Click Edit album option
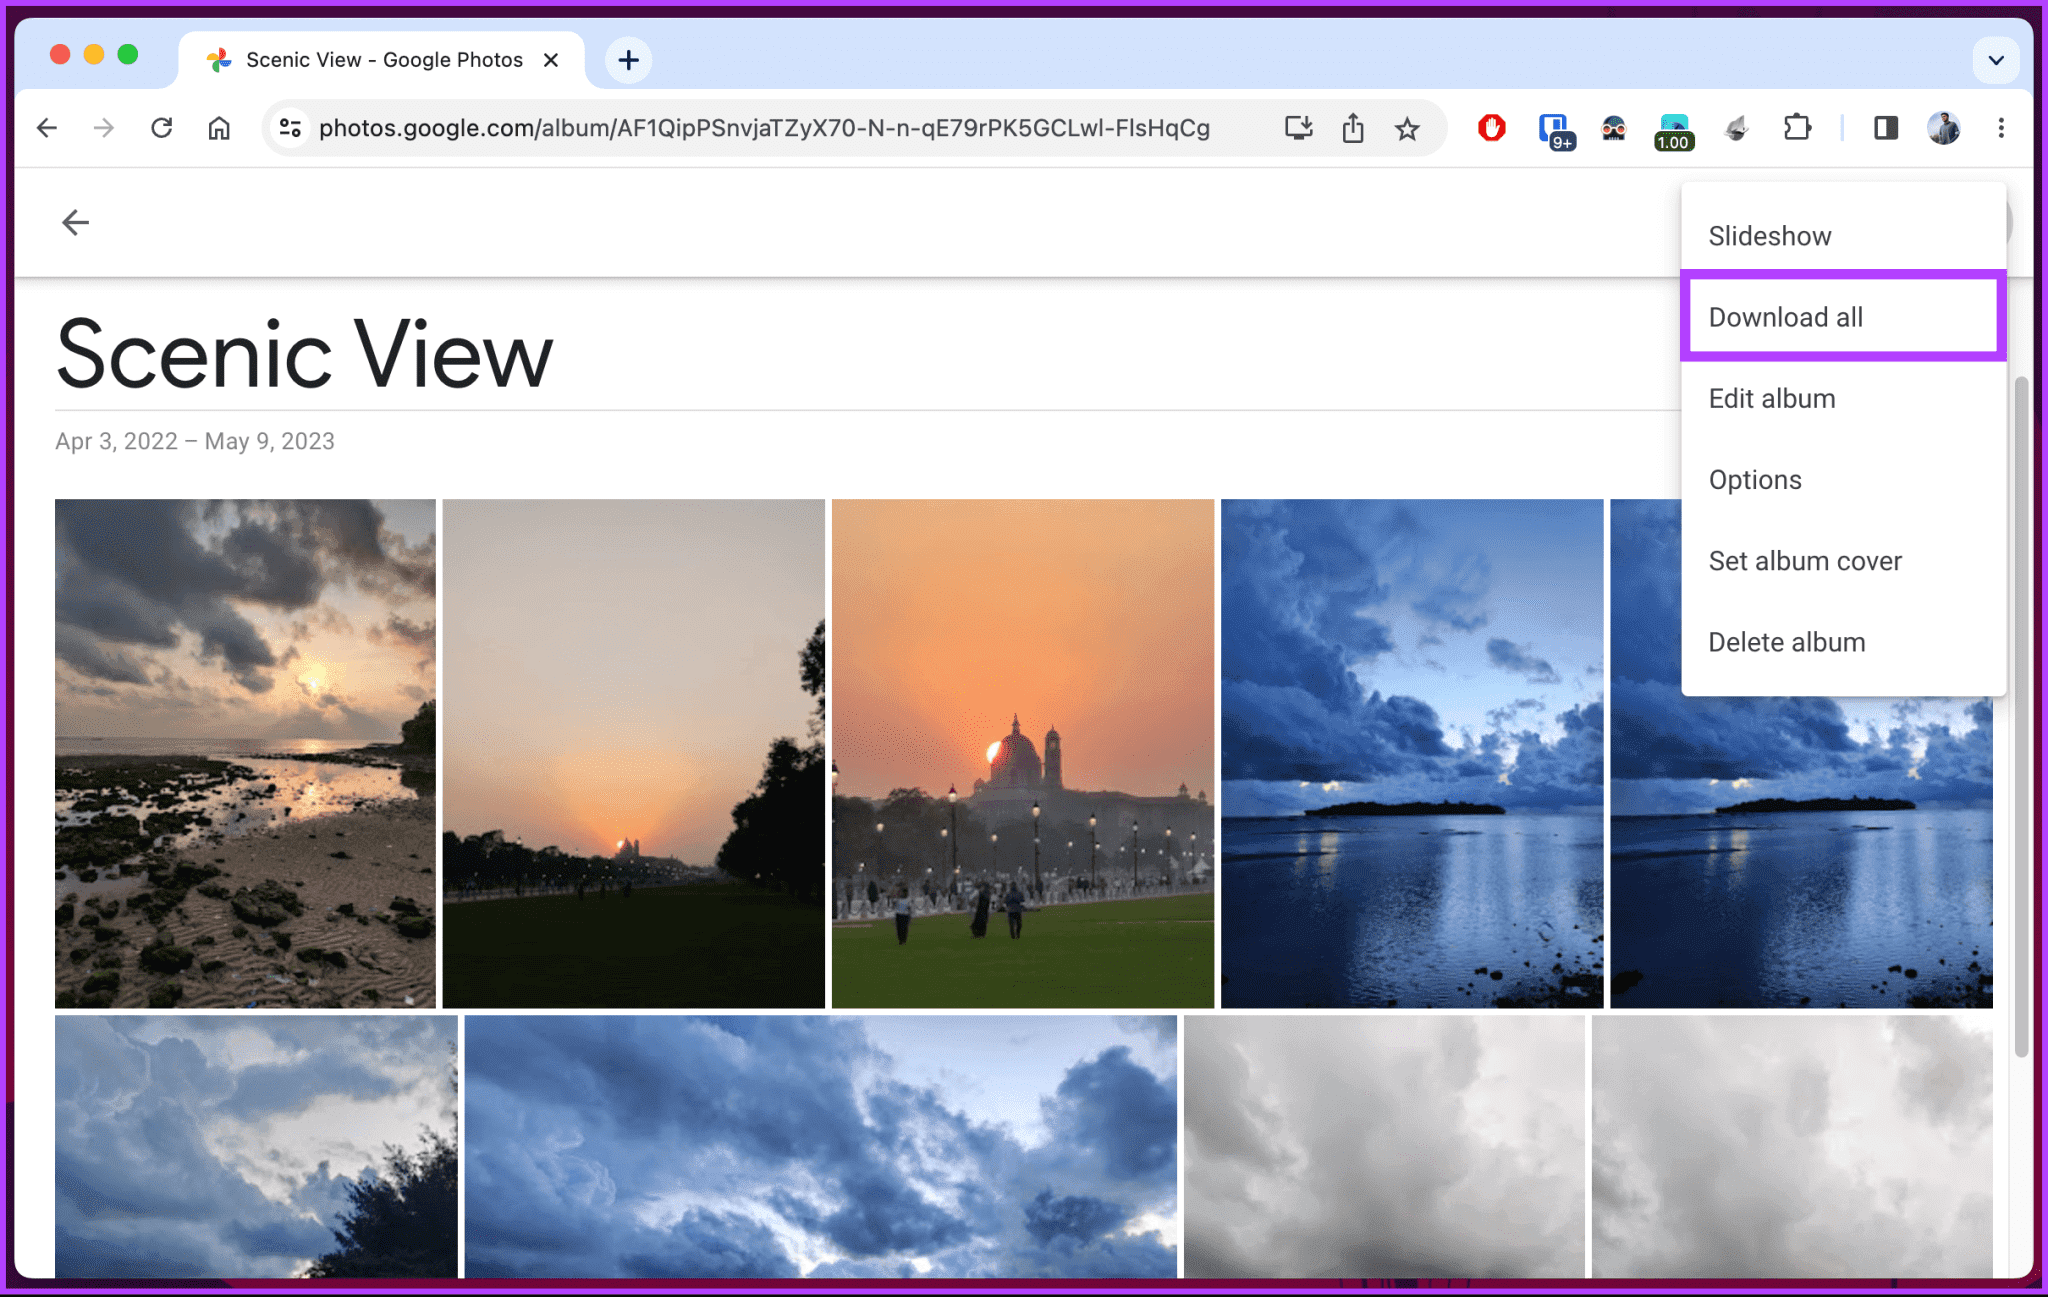2048x1297 pixels. pos(1771,398)
